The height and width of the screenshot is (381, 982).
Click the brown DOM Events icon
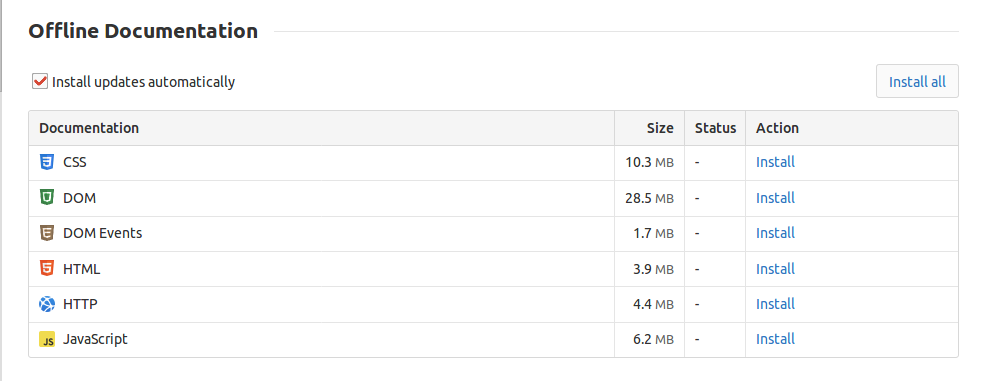[x=47, y=233]
